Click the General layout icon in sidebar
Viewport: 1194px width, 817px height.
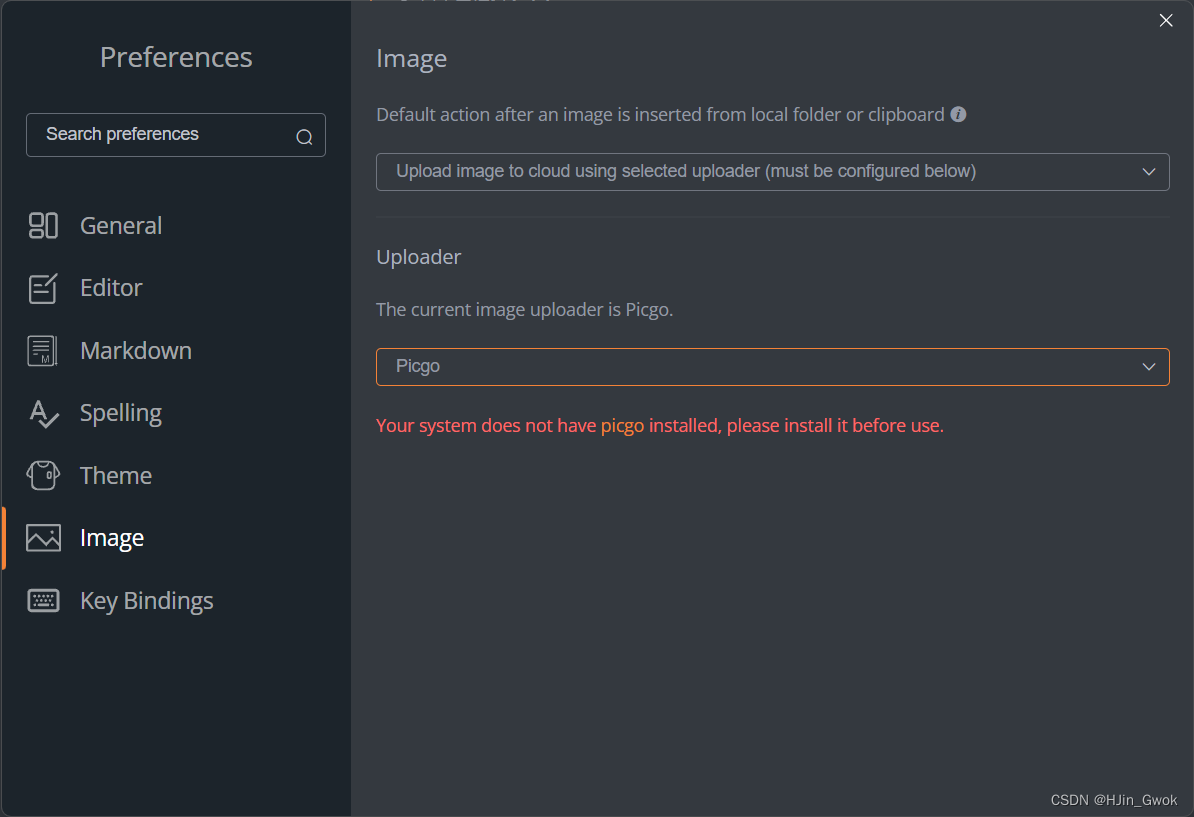coord(43,226)
